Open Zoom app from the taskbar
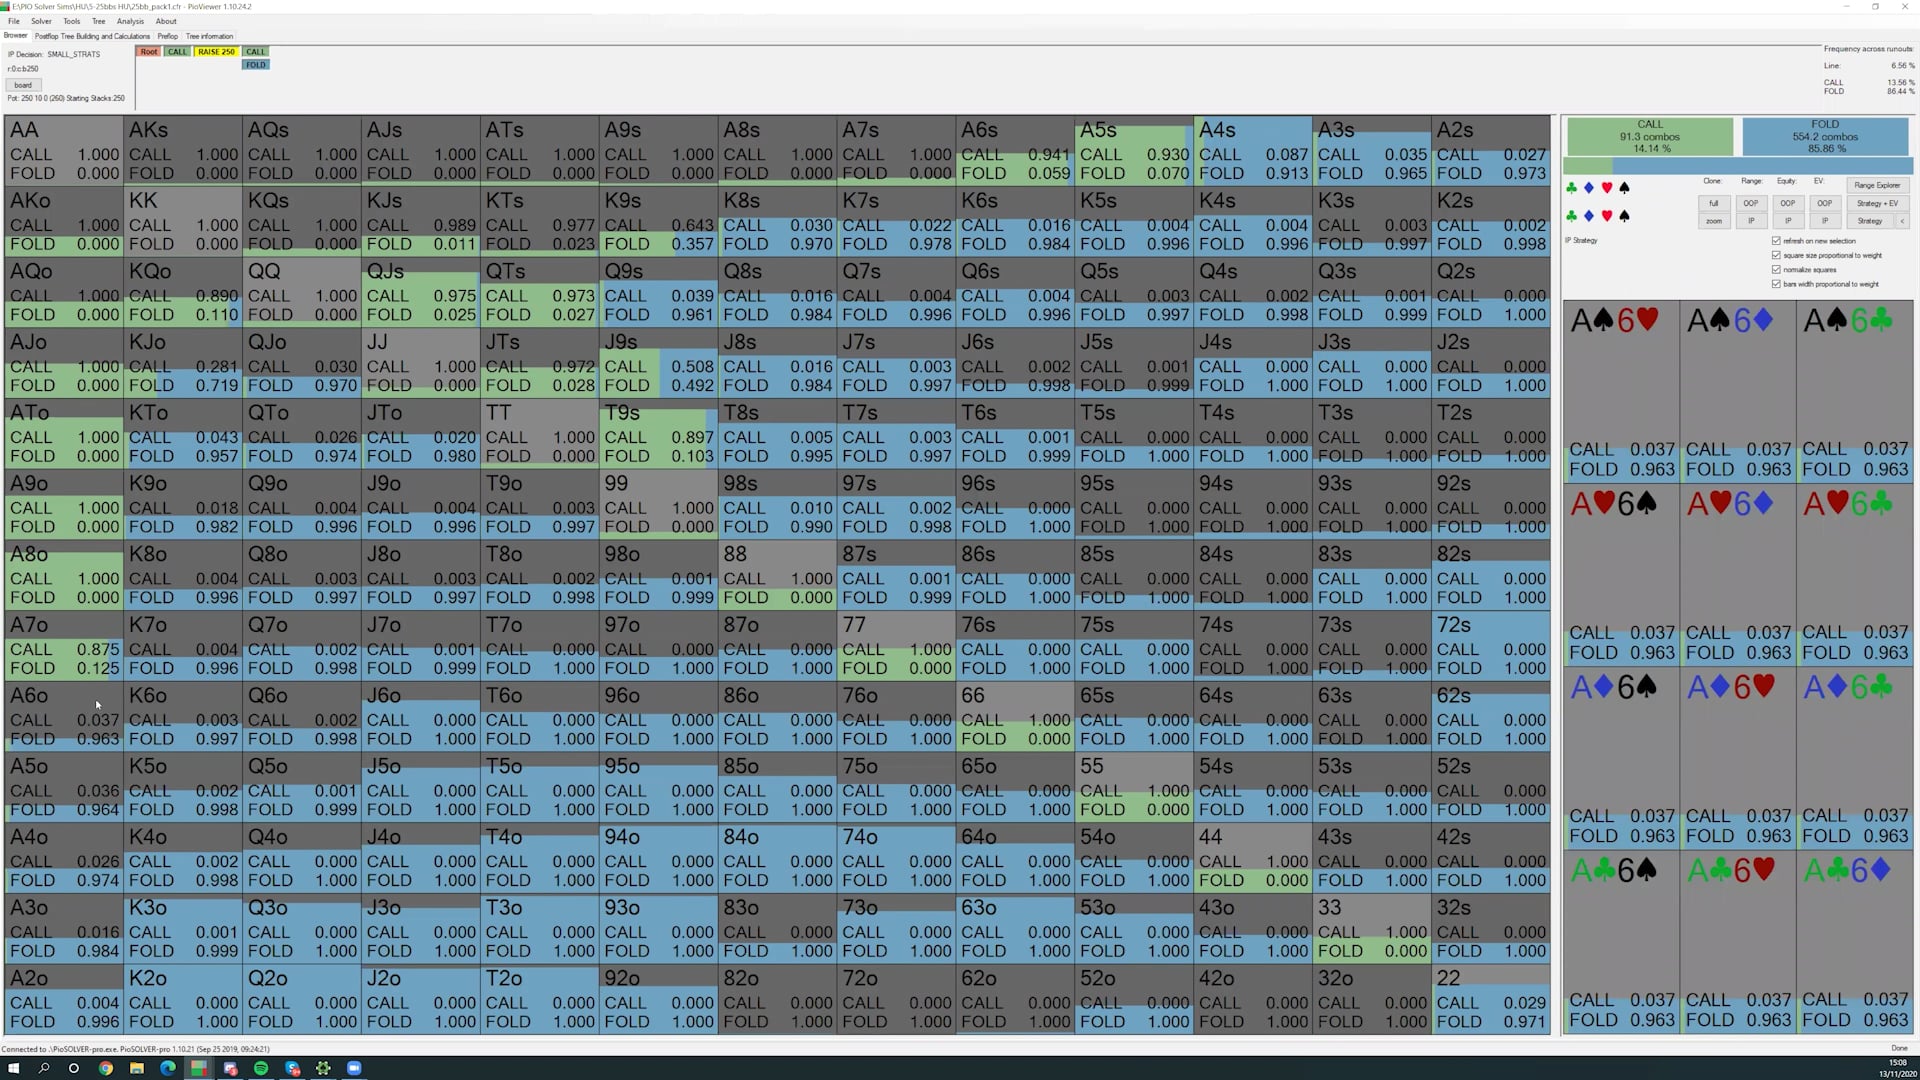1920x1080 pixels. tap(354, 1068)
